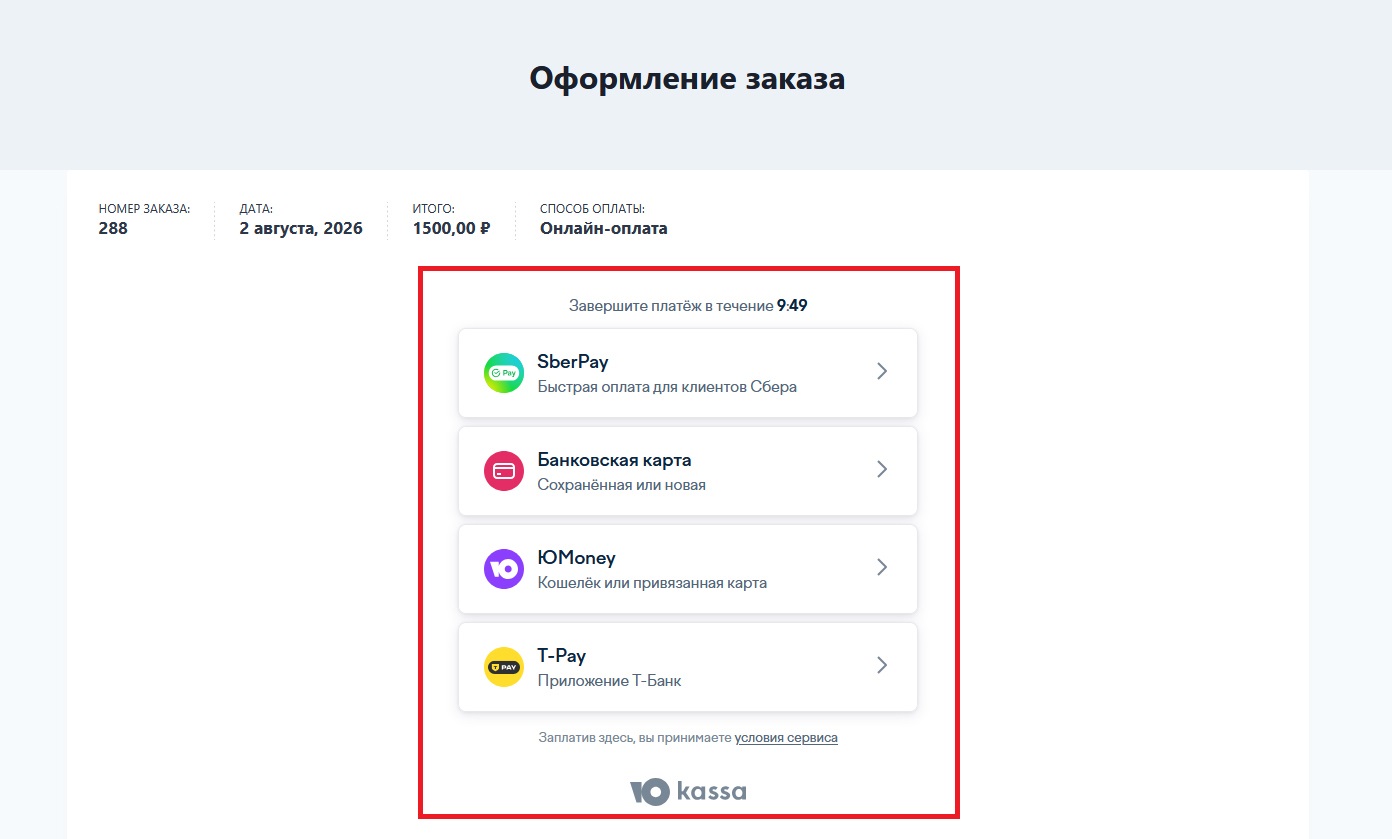Choose T-Pay payment option title

[x=562, y=656]
